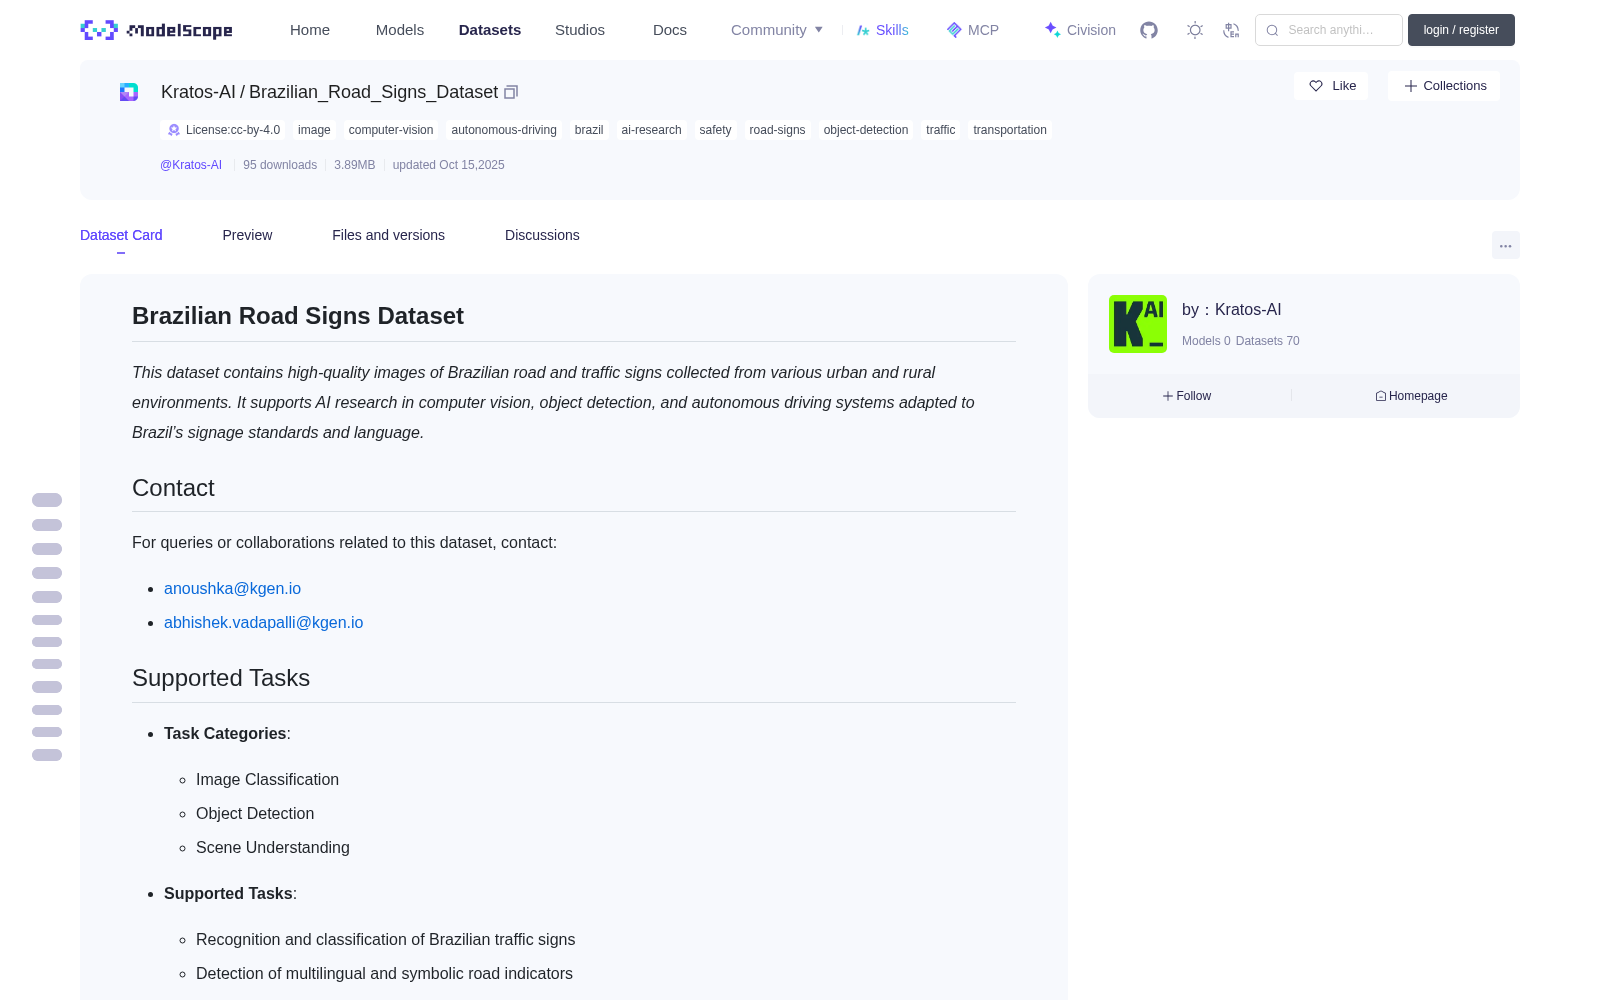Switch language with the translate icon
This screenshot has height=1000, width=1600.
[1231, 30]
